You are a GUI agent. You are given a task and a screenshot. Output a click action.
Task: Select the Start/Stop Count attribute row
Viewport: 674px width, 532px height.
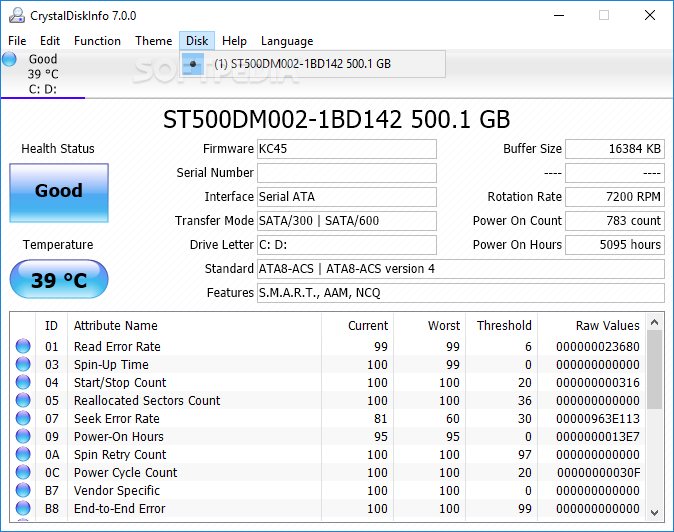pos(328,382)
